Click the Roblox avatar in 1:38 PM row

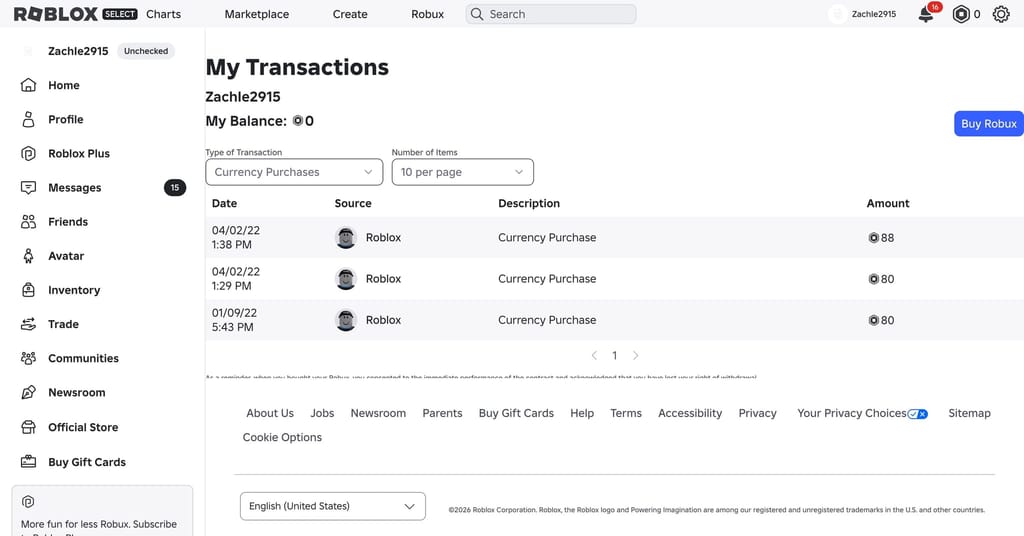[x=345, y=238]
